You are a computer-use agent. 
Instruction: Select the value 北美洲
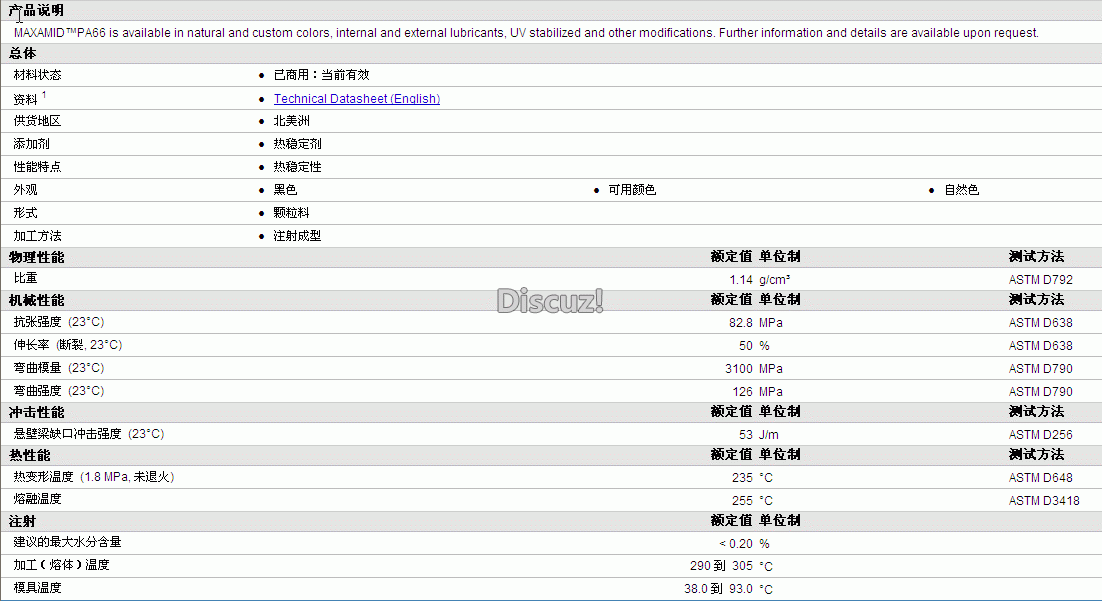(x=291, y=121)
